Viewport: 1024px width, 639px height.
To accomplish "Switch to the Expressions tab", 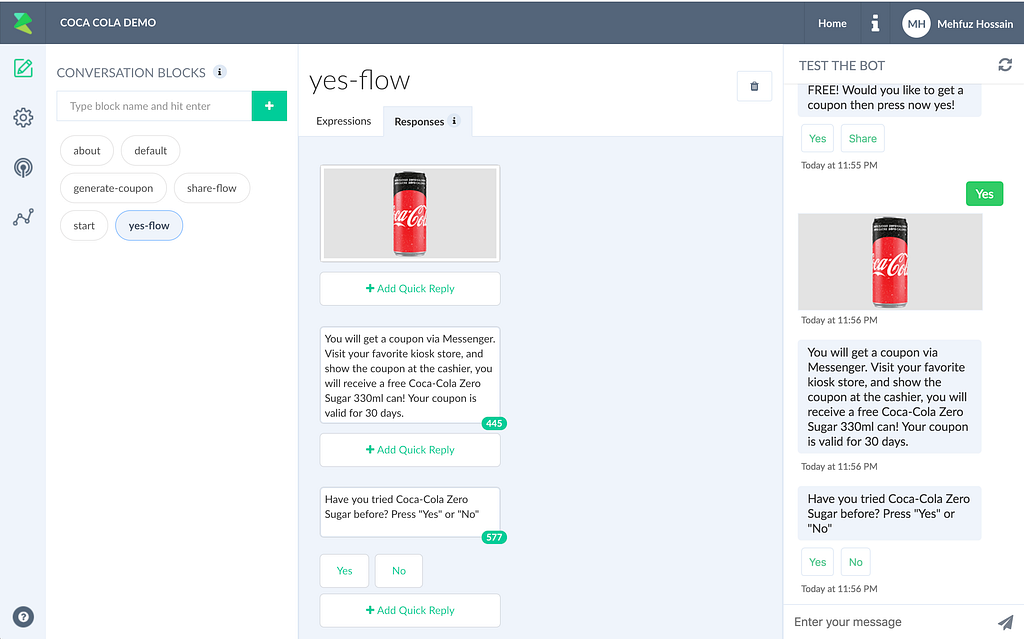I will (343, 122).
